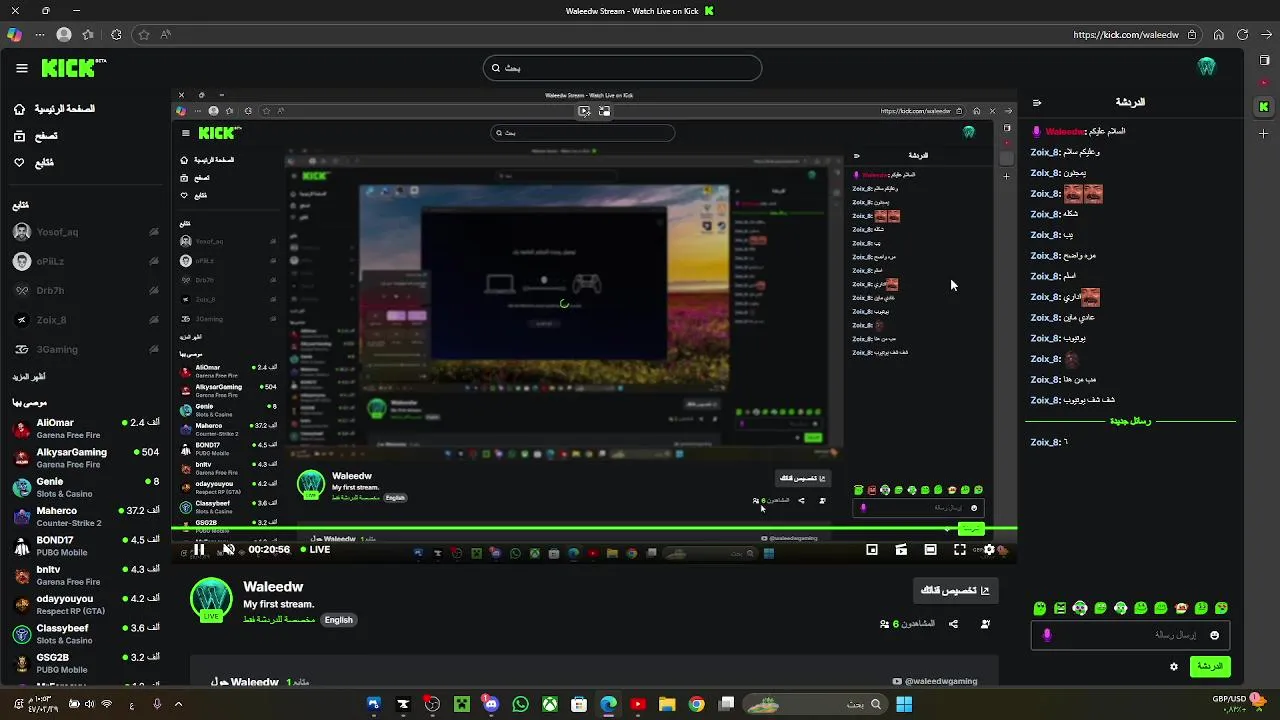Open Discord from the taskbar
The width and height of the screenshot is (1280, 720).
[491, 704]
